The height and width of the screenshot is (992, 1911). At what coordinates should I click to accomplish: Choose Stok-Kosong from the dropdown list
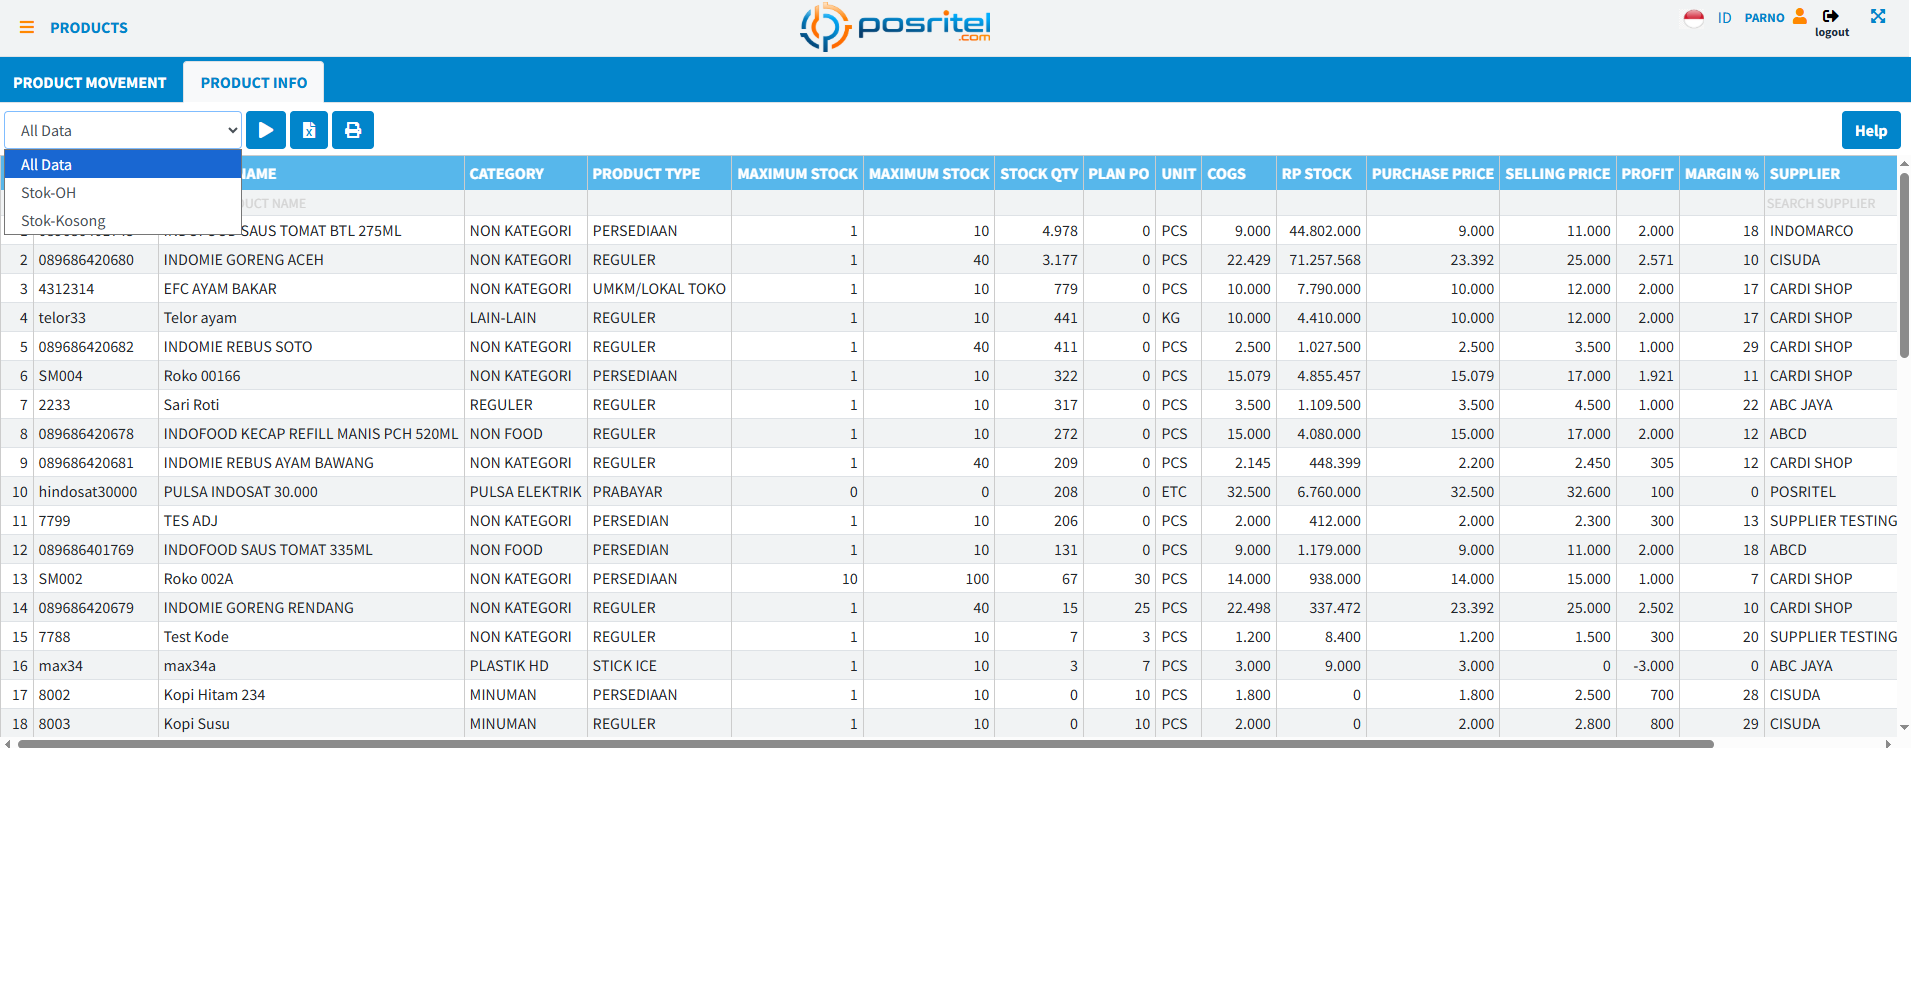[x=123, y=221]
